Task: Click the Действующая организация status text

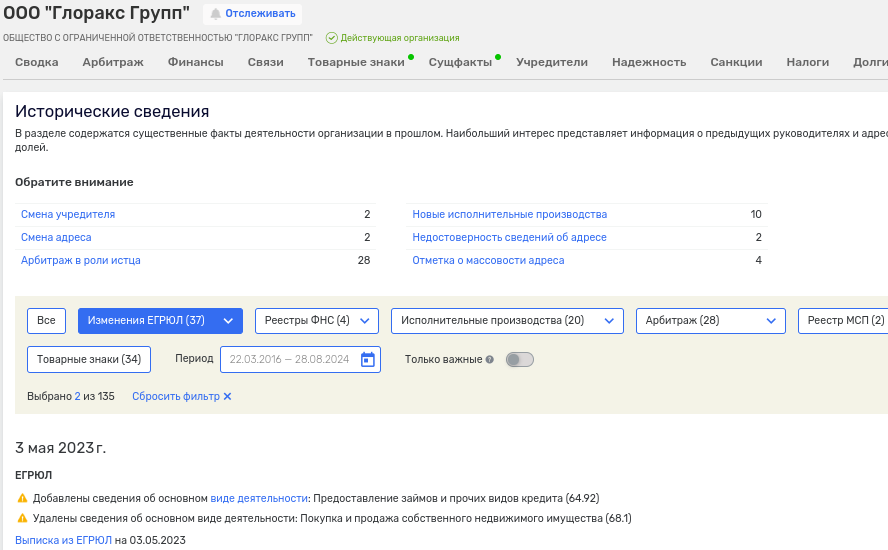Action: pyautogui.click(x=400, y=38)
